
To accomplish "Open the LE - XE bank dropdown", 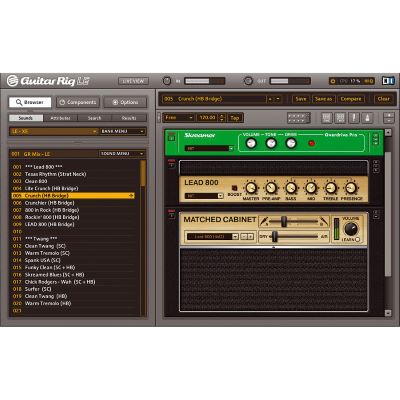I will pos(54,131).
